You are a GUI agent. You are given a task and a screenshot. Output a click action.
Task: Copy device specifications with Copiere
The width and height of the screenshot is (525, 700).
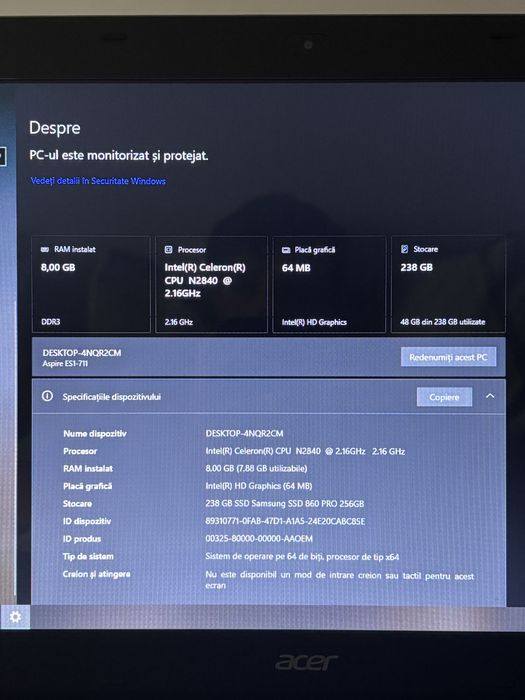point(444,397)
